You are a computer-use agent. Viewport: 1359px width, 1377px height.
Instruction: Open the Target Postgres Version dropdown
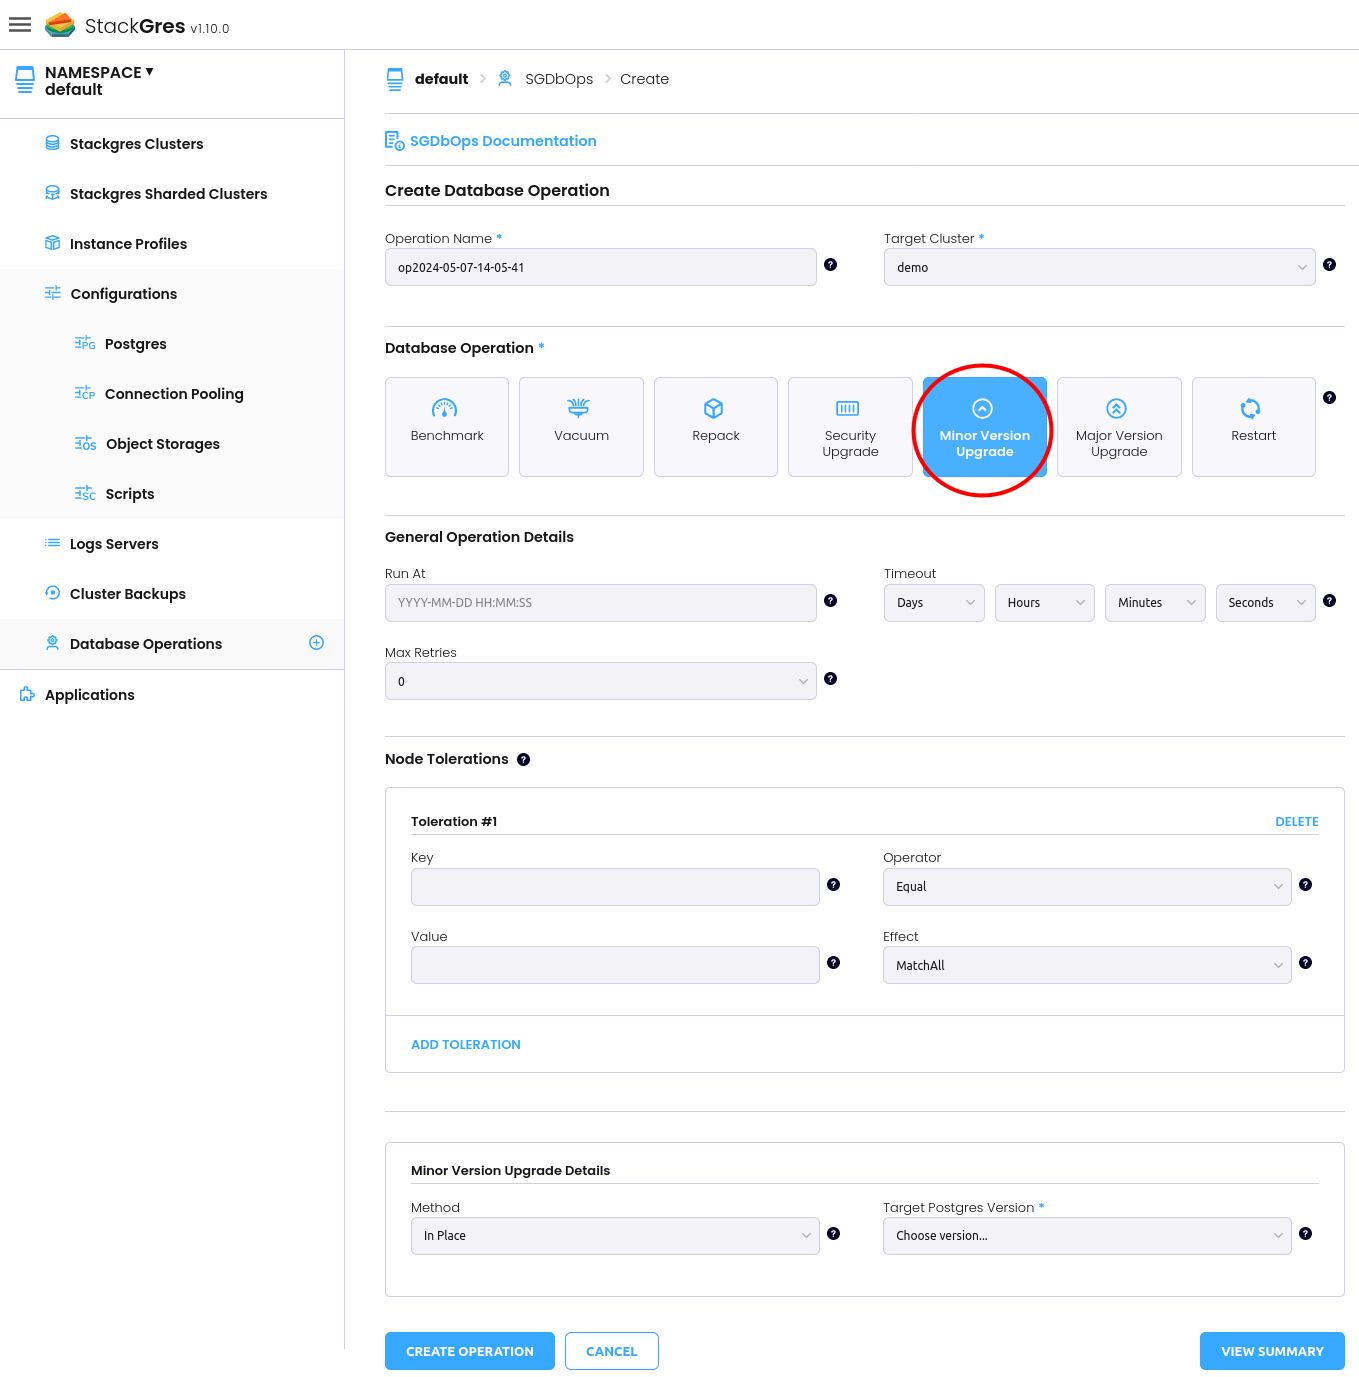pos(1087,1236)
